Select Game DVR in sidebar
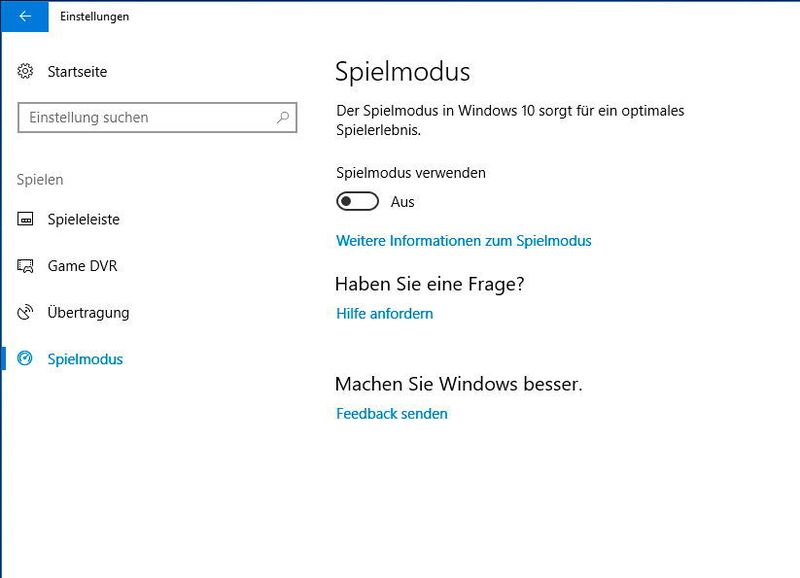The height and width of the screenshot is (578, 800). click(82, 266)
